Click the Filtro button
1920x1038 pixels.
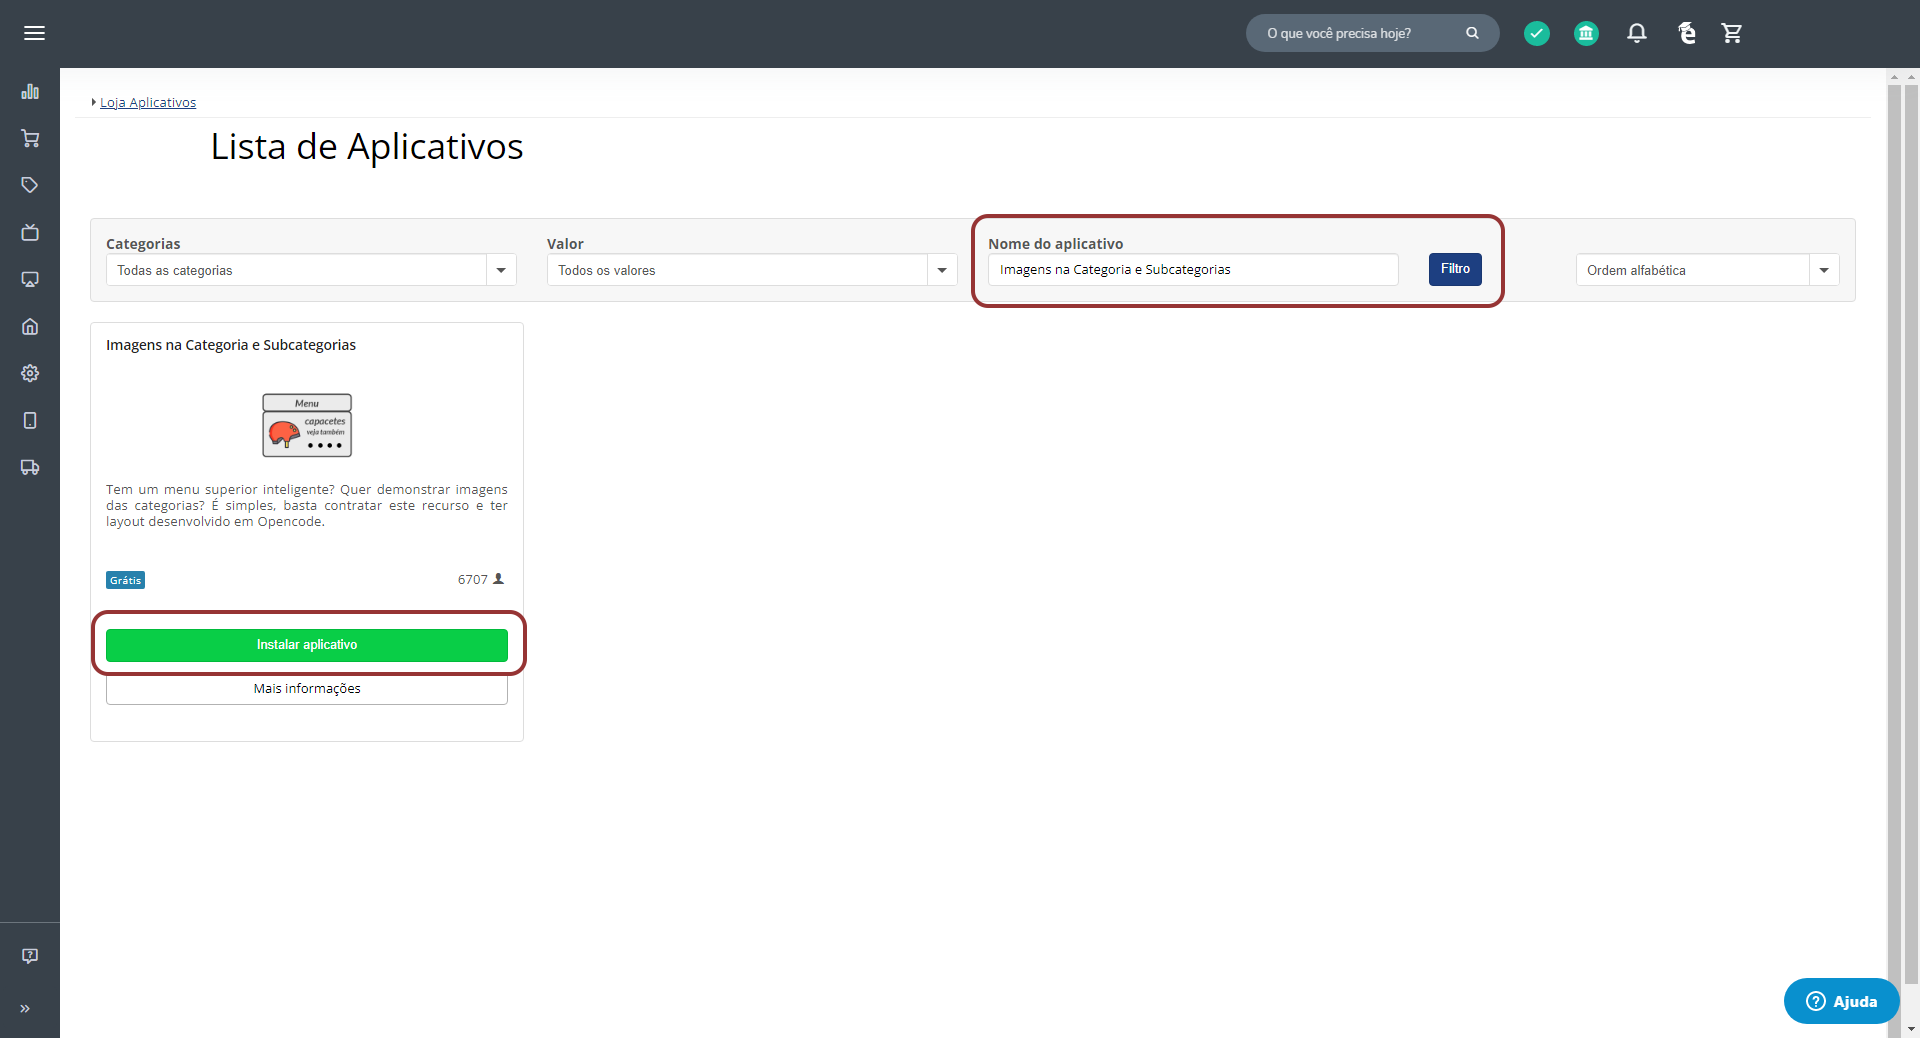(x=1454, y=269)
